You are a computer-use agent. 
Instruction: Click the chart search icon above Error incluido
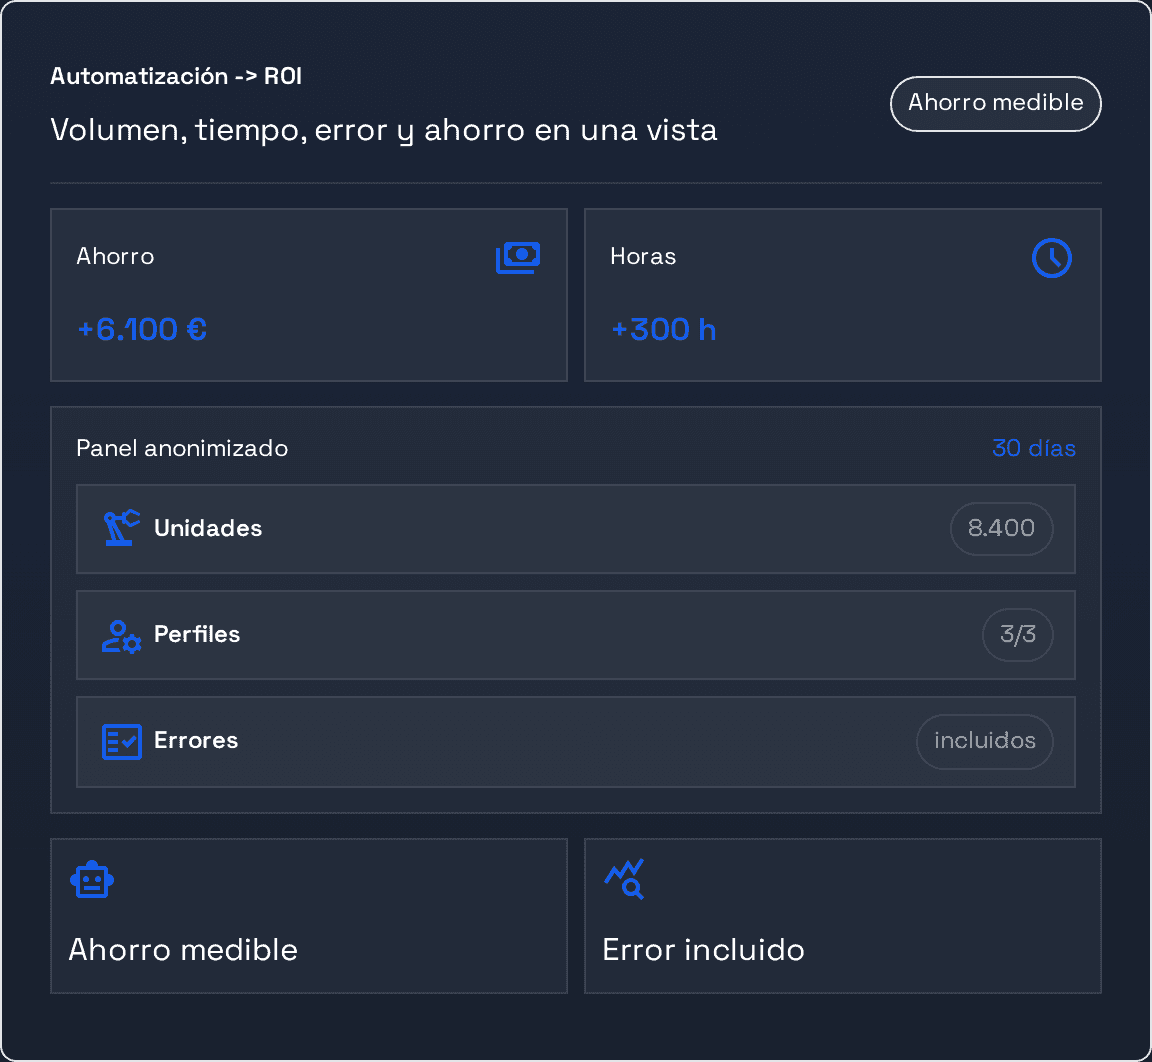click(x=624, y=879)
